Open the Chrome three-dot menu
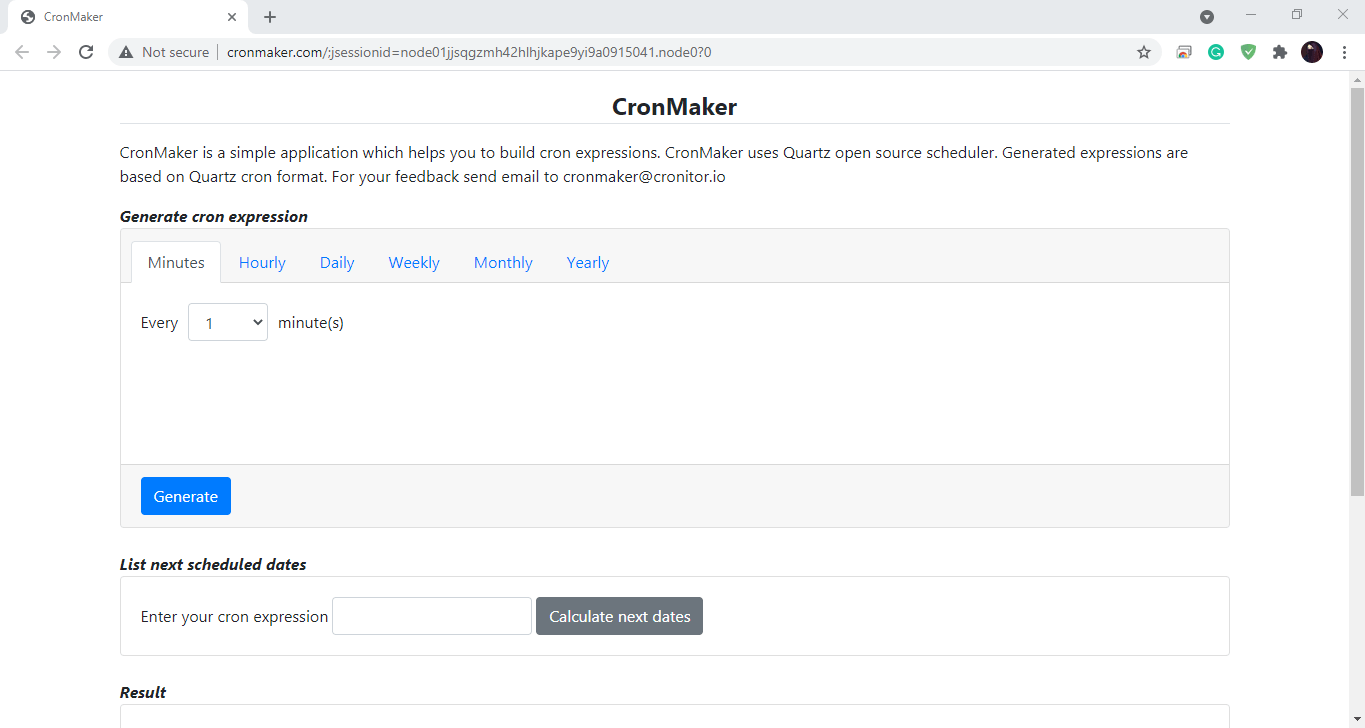 pos(1344,52)
